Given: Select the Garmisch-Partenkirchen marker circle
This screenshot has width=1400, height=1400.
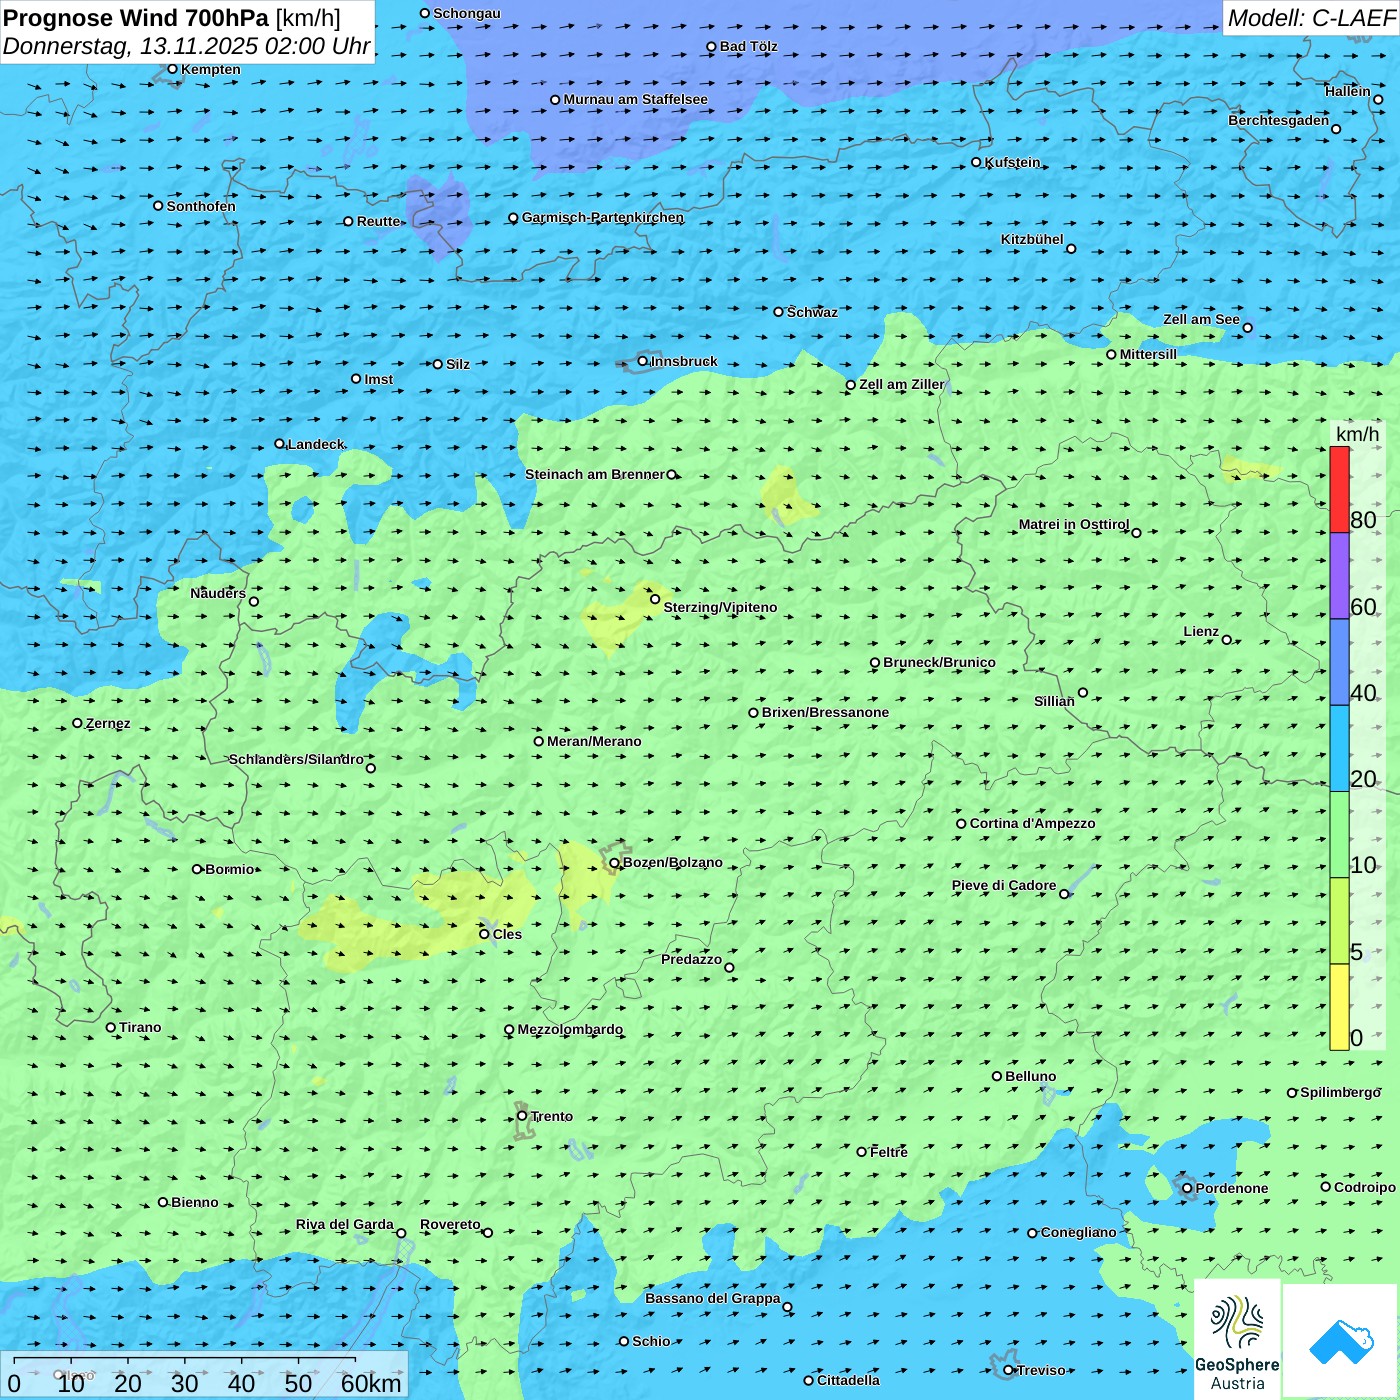Looking at the screenshot, I should pos(513,218).
